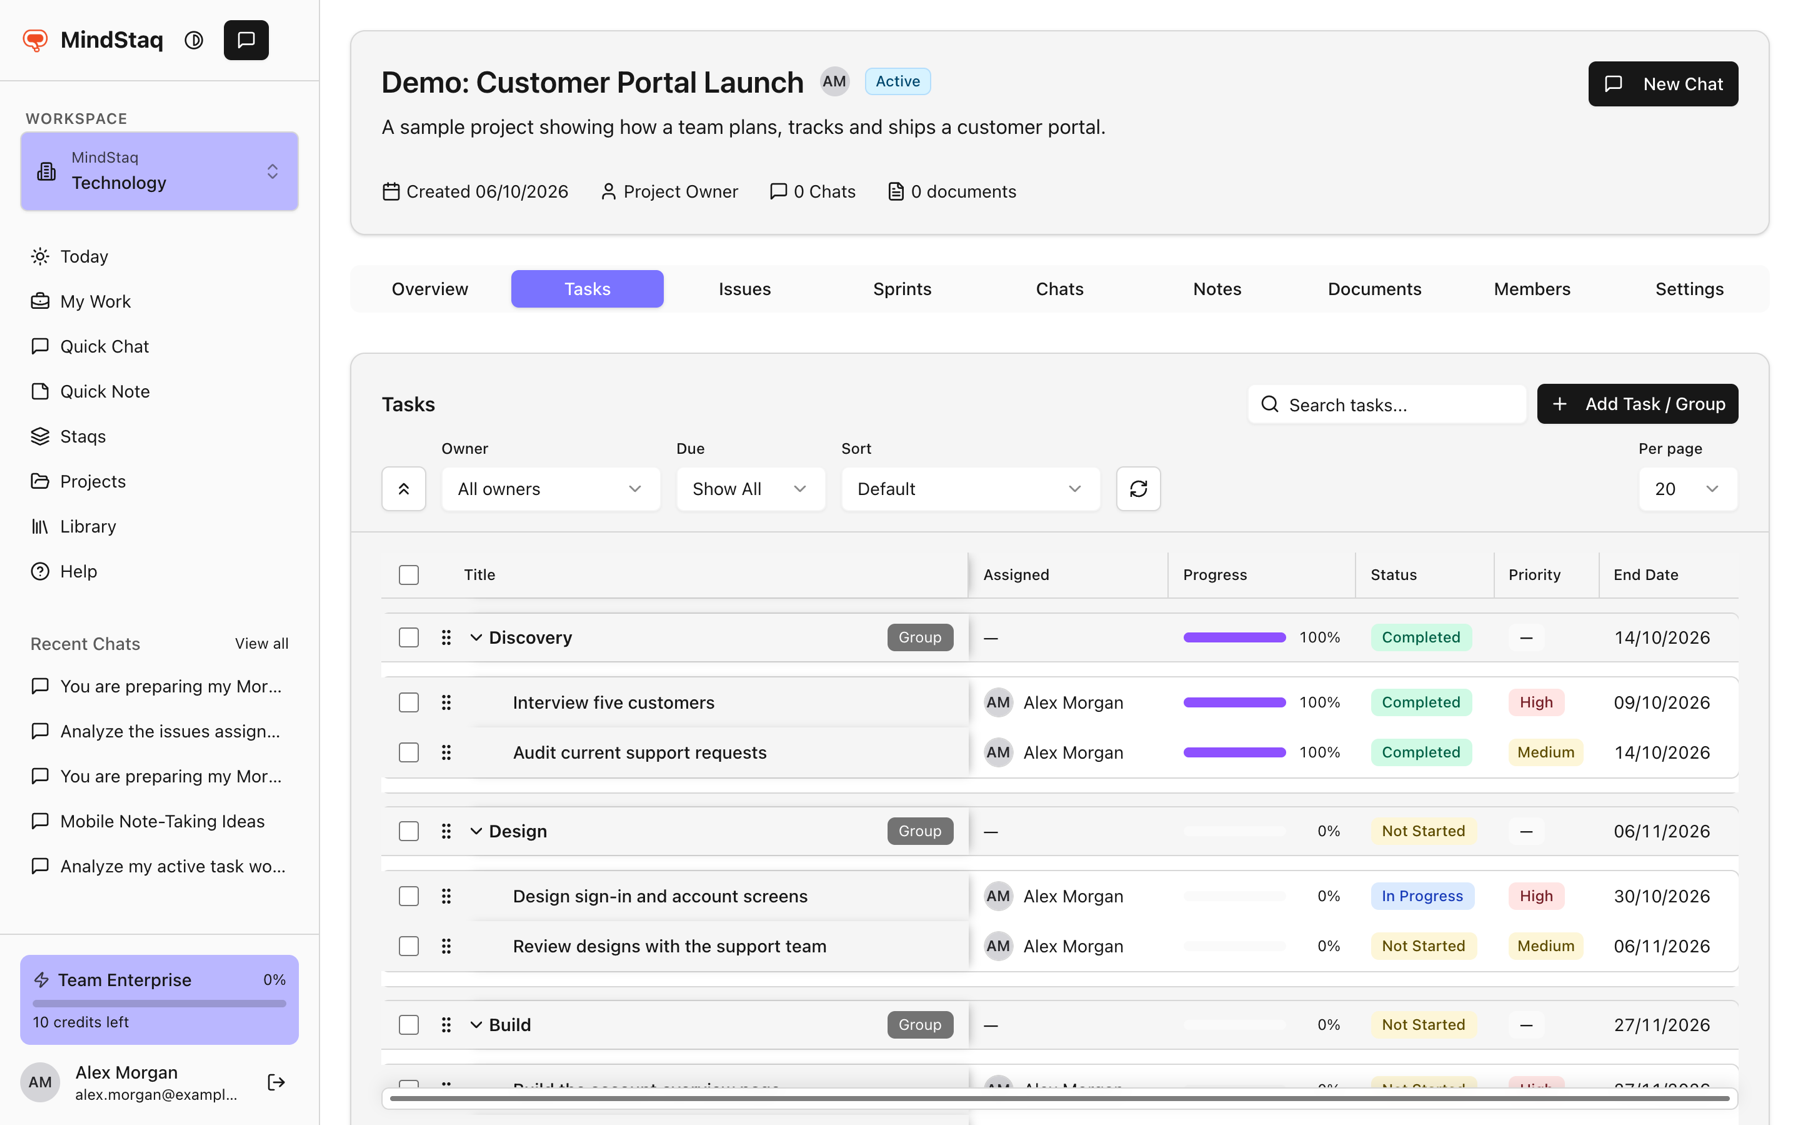
Task: Grab the drag handle for Interview five customers
Action: click(446, 702)
